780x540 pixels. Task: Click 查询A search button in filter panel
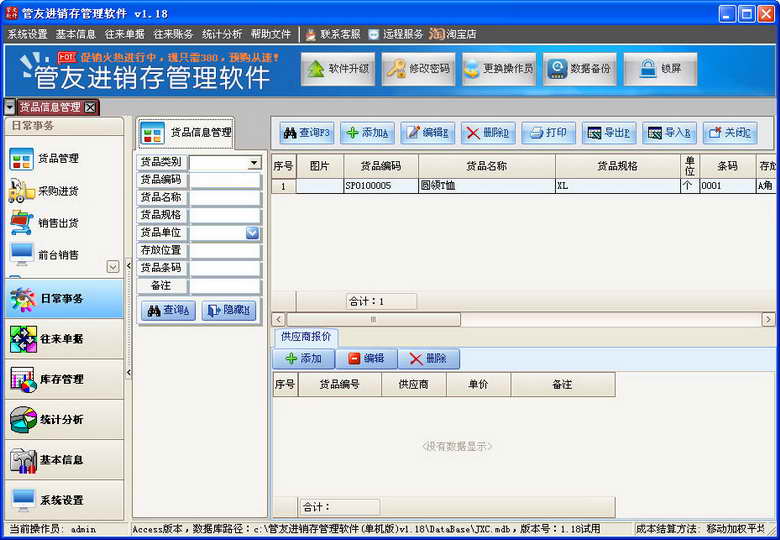[x=169, y=310]
